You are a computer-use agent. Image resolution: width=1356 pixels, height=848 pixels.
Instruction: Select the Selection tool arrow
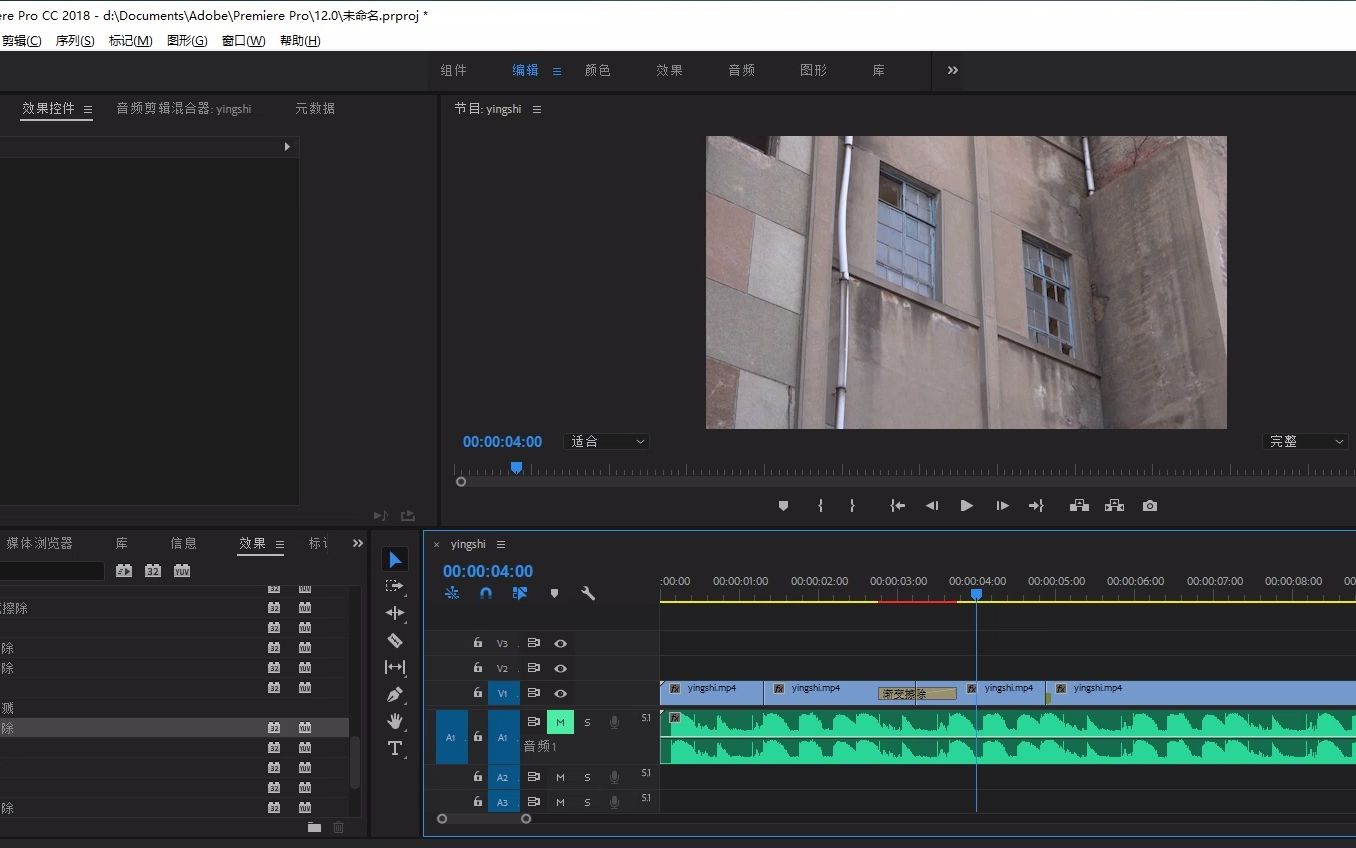[x=395, y=559]
